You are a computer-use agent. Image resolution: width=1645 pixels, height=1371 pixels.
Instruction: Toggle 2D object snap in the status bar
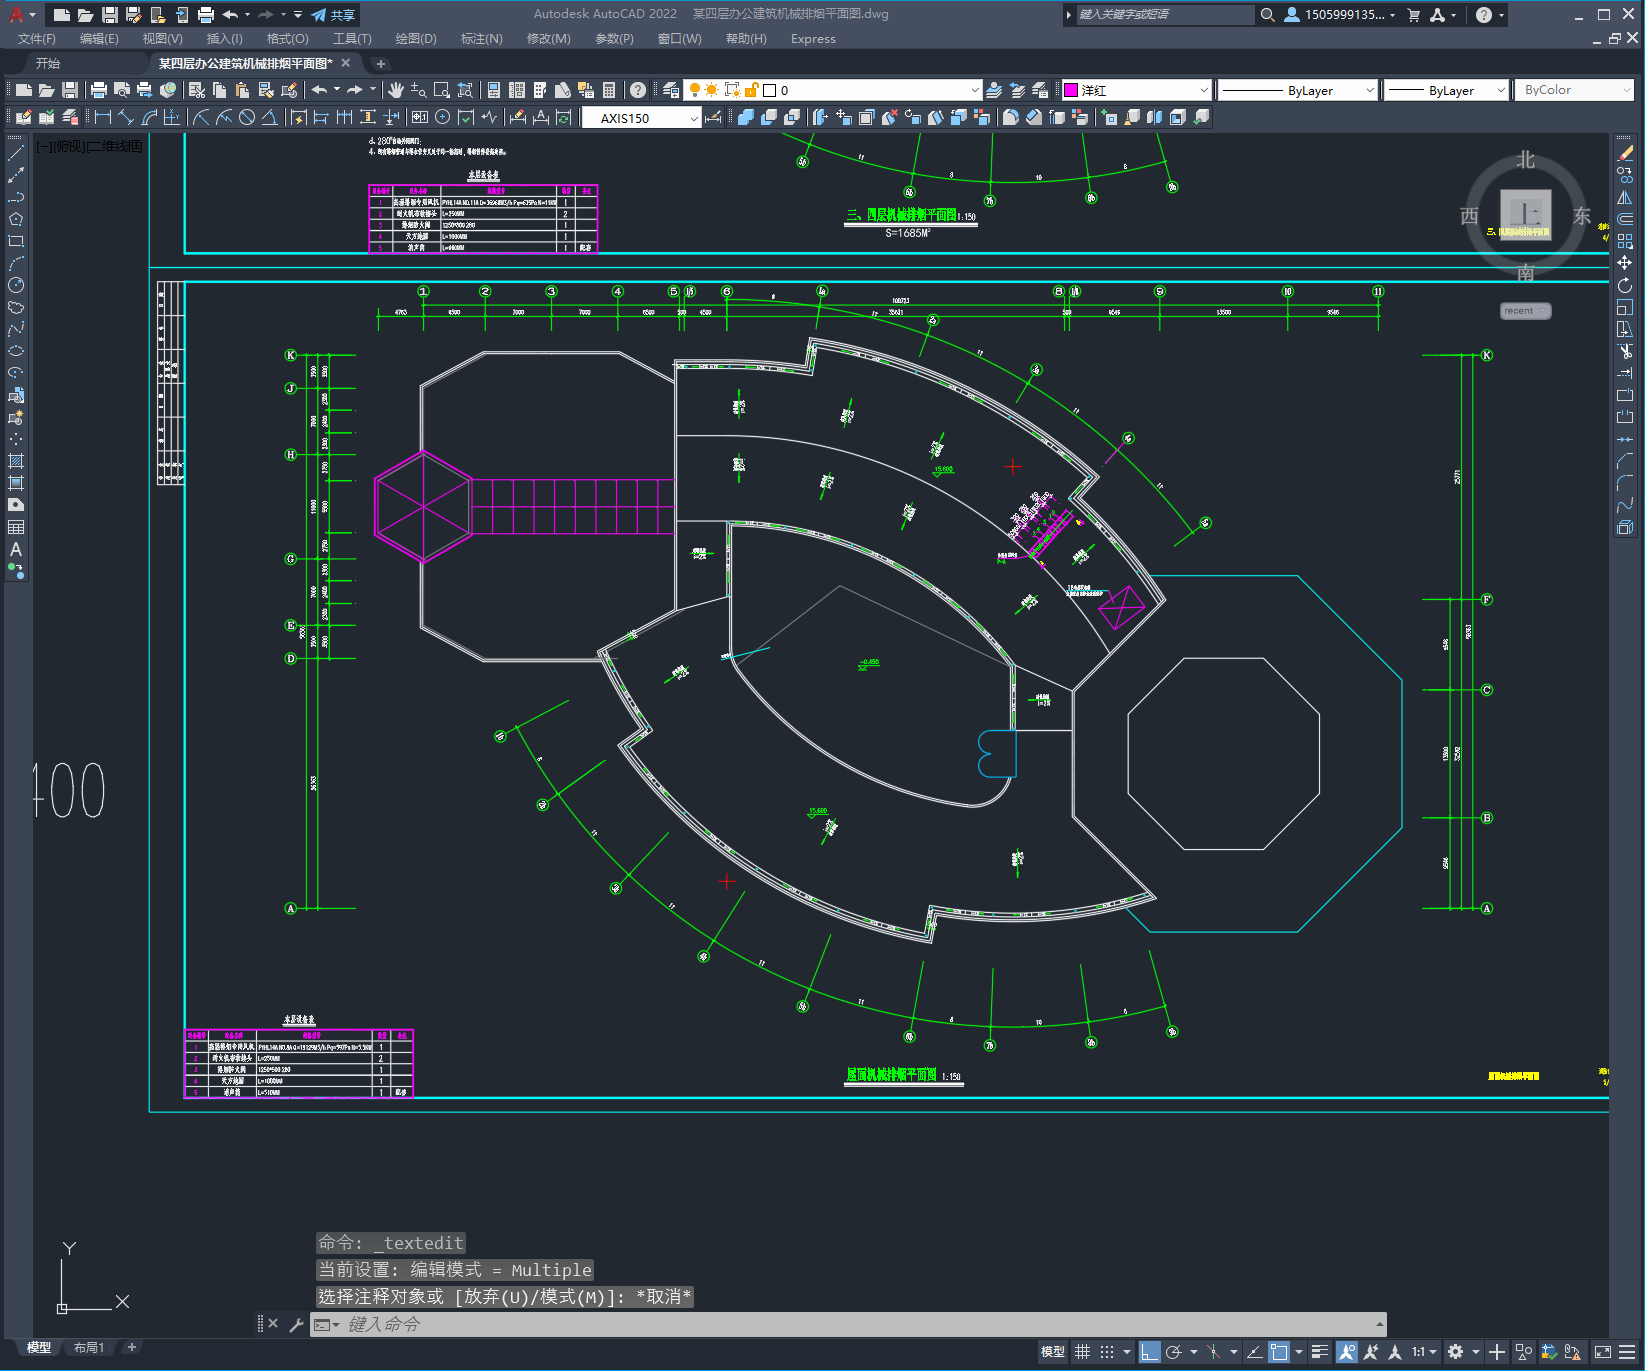point(1279,1352)
